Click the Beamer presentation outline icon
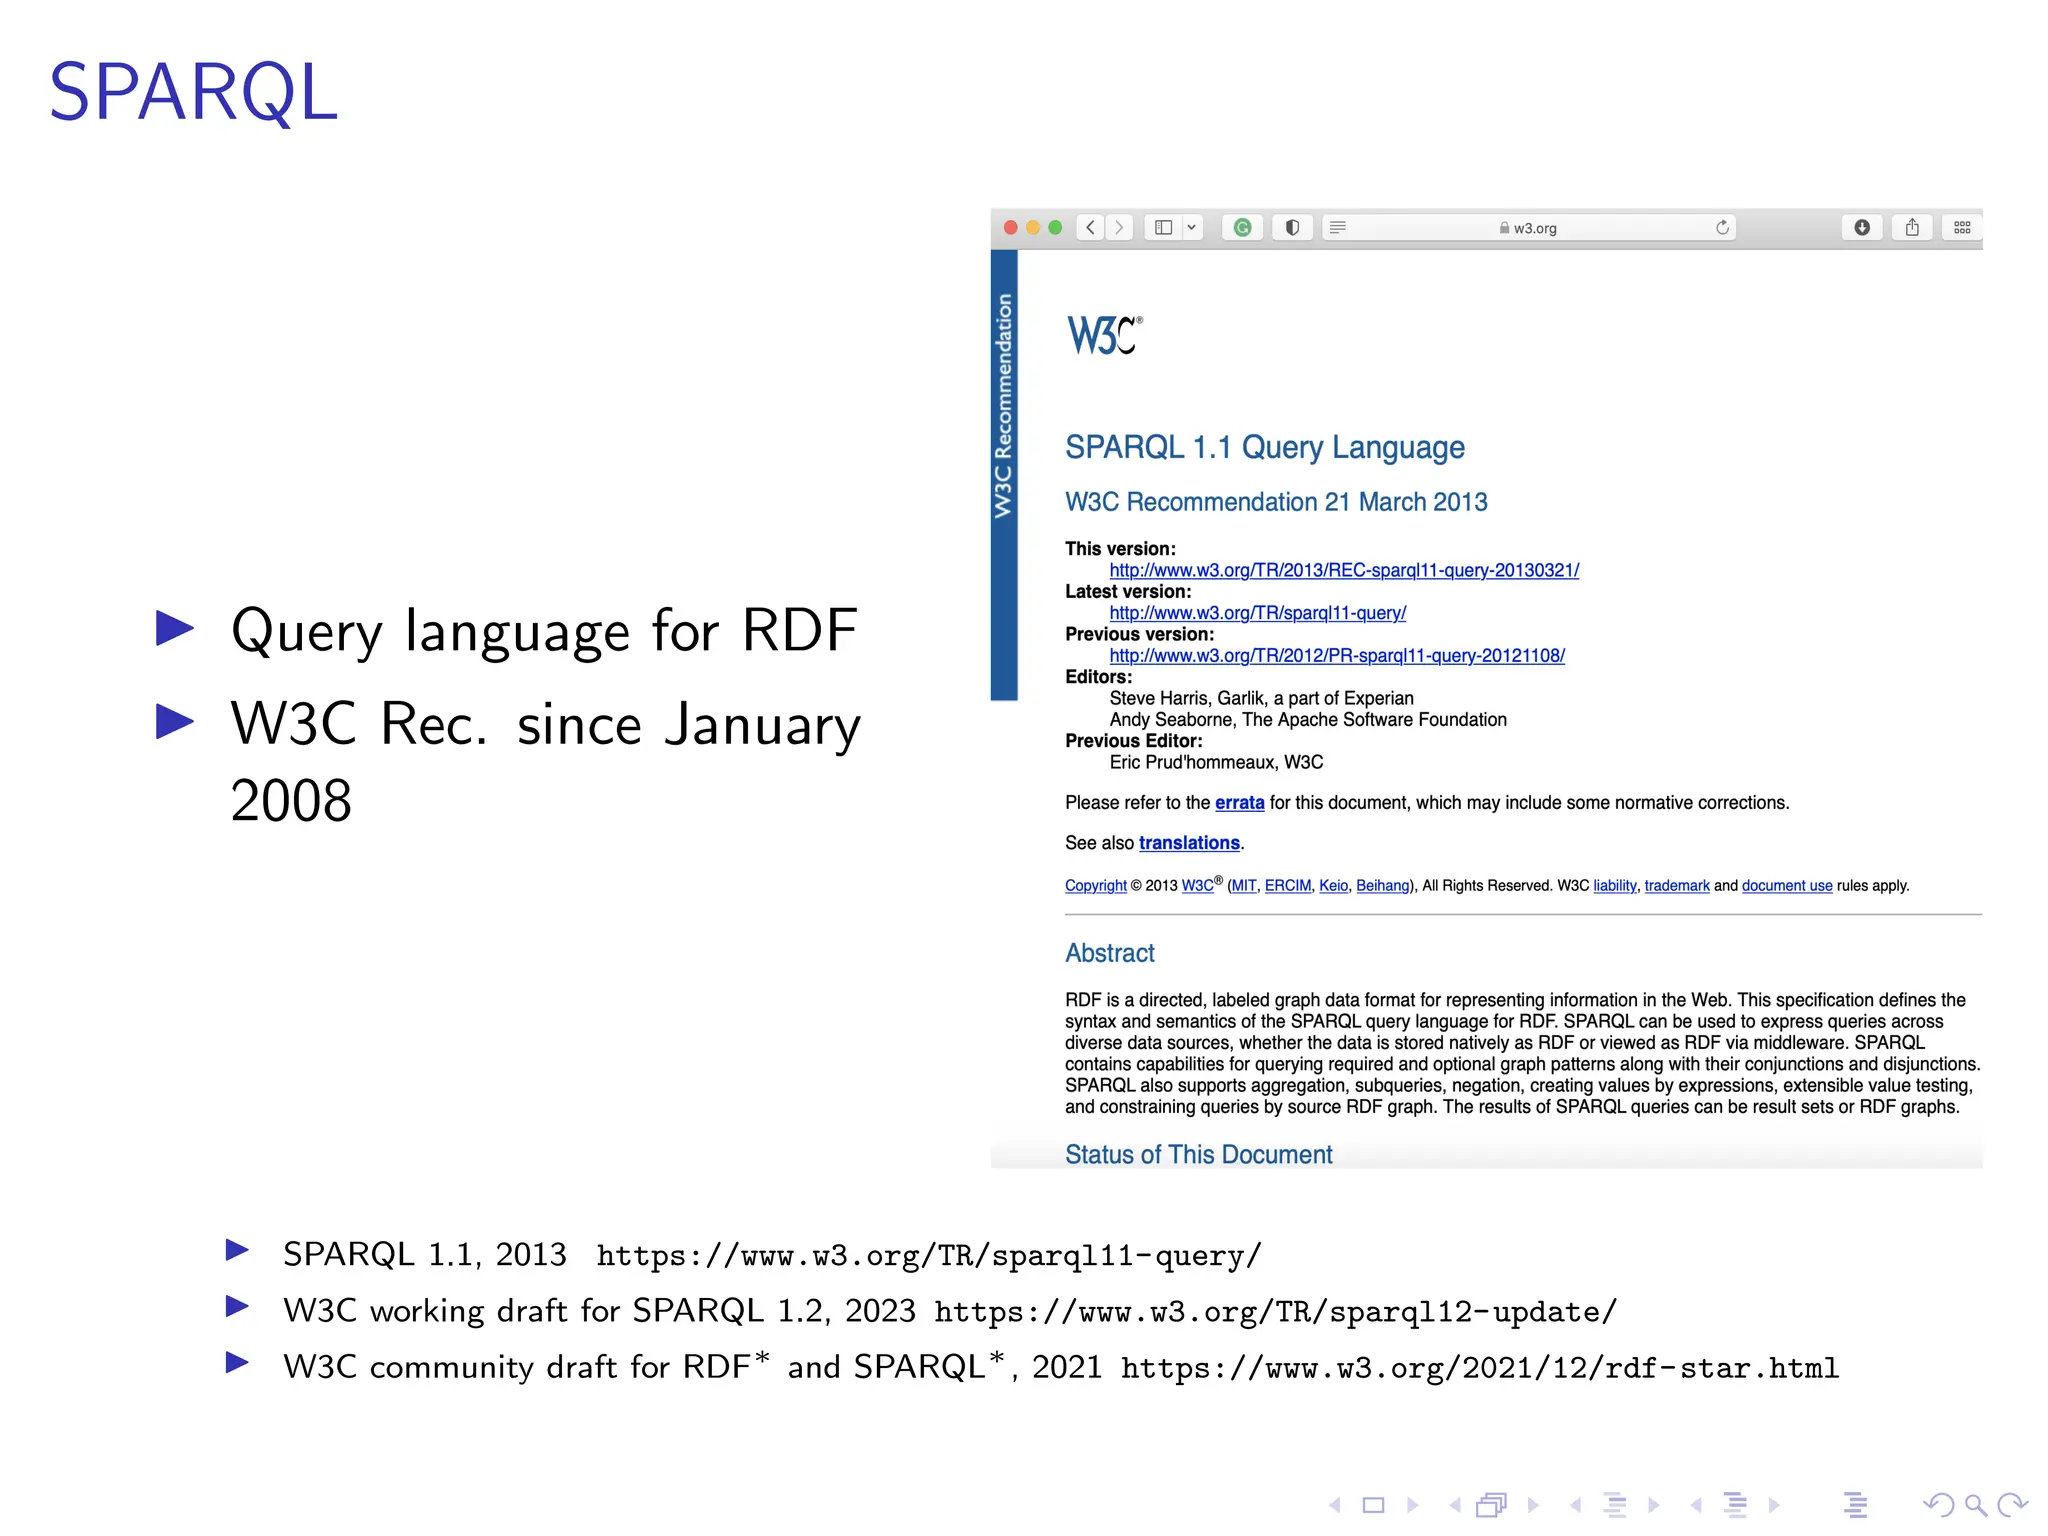Viewport: 2048px width, 1536px height. [x=1856, y=1505]
